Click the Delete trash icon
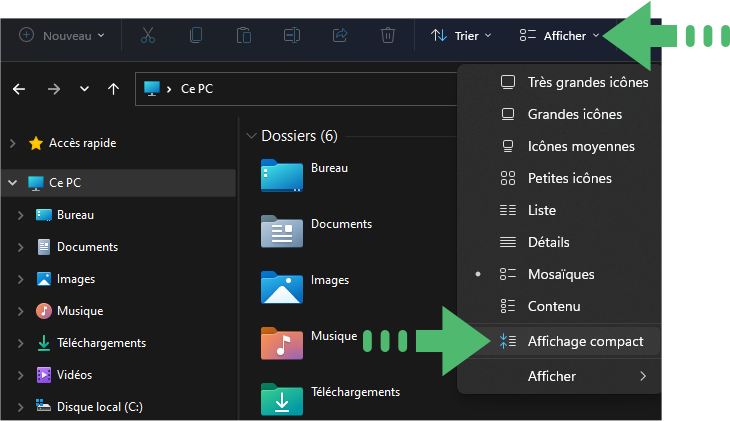Image resolution: width=730 pixels, height=421 pixels. 387,35
